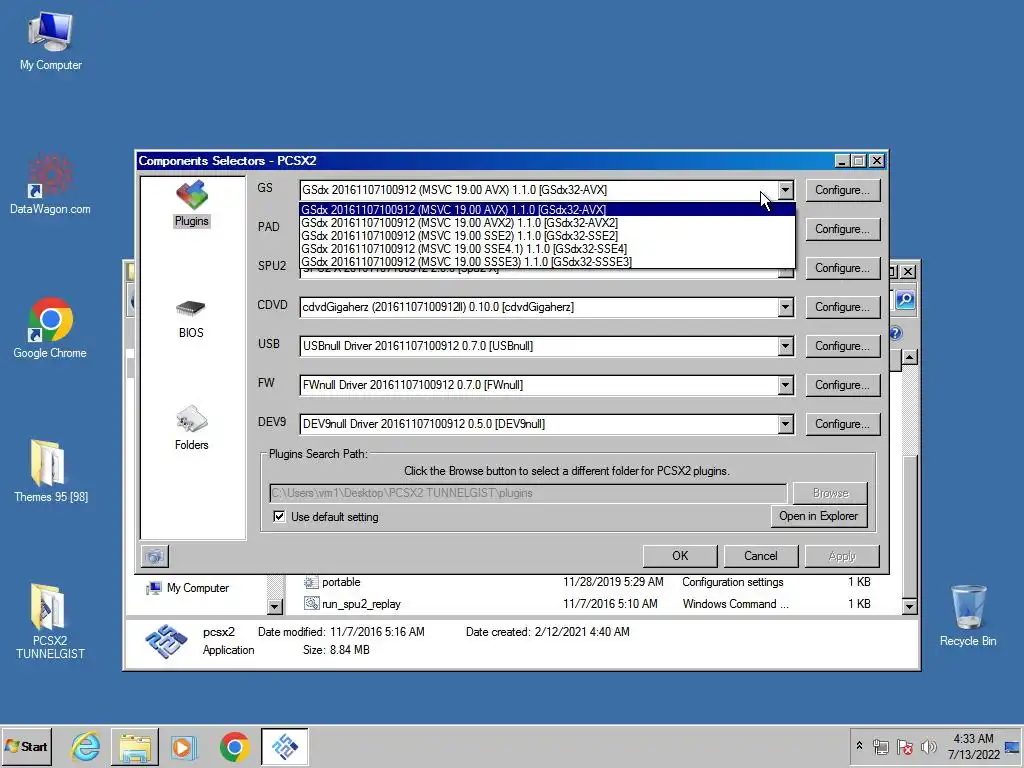Click Configure button for SPU2
Viewport: 1024px width, 768px height.
(x=842, y=268)
